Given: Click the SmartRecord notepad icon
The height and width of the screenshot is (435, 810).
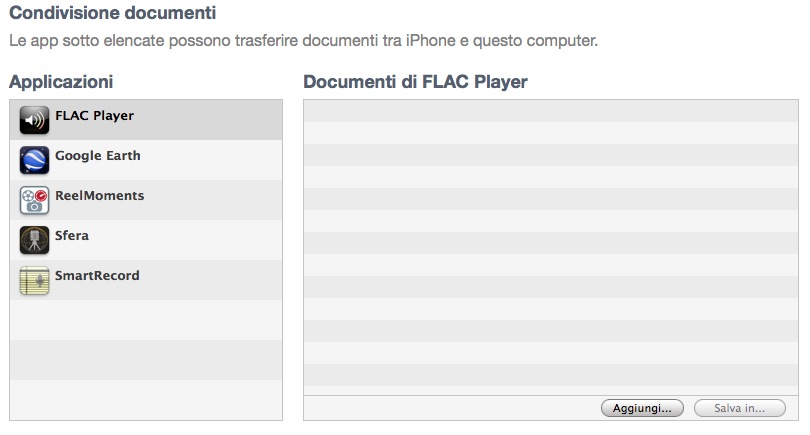Looking at the screenshot, I should tap(34, 280).
